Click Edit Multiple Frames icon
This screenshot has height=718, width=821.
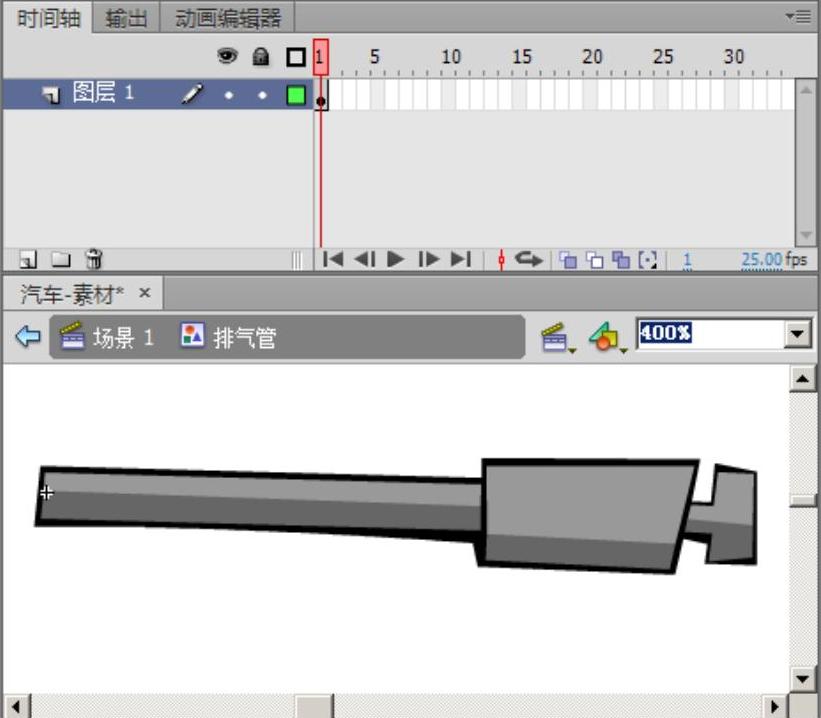click(621, 260)
